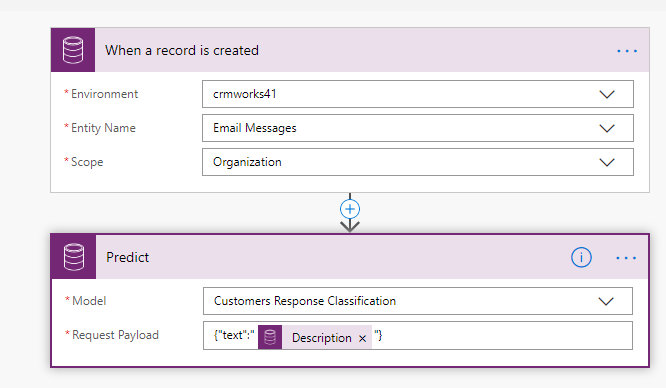Image resolution: width=666 pixels, height=388 pixels.
Task: Click the database icon on the trigger card
Action: (73, 50)
